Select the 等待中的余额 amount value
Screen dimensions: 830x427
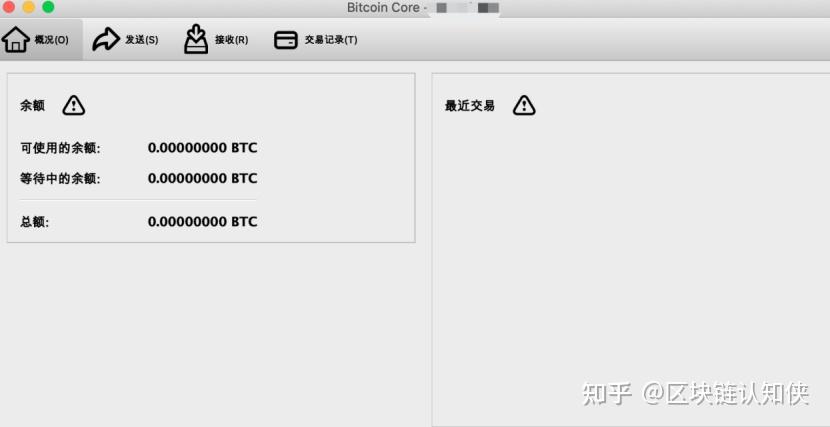tap(202, 178)
